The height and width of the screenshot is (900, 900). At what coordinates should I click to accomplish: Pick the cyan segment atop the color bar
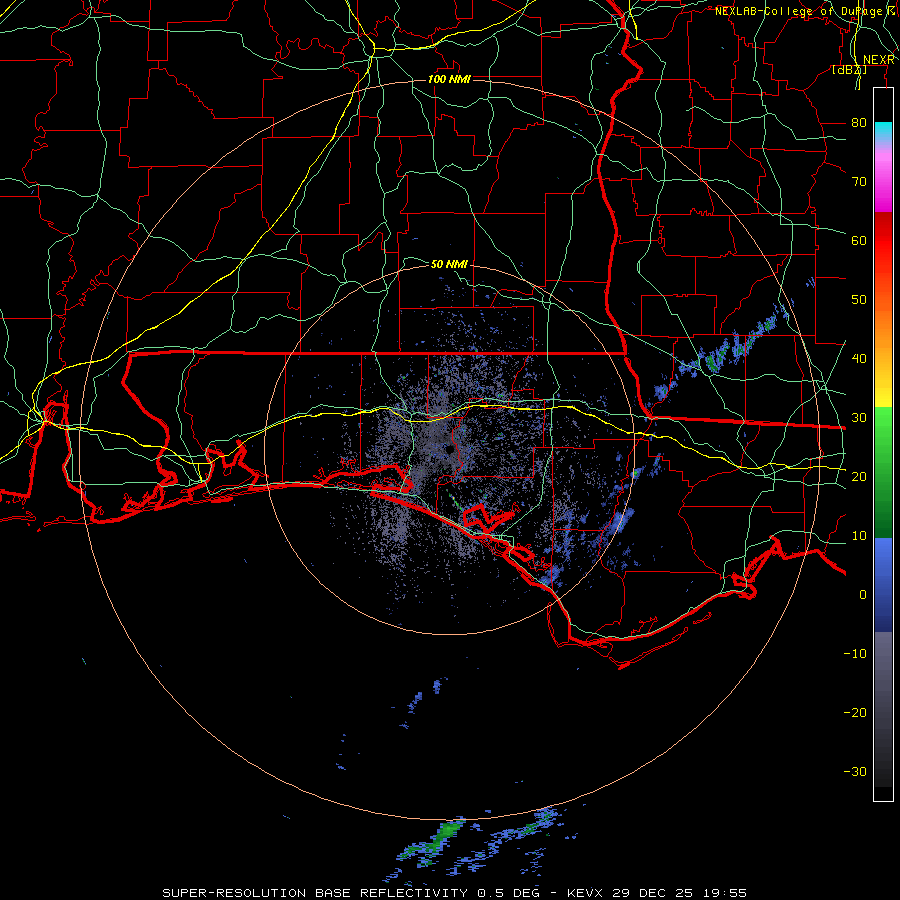click(x=883, y=130)
